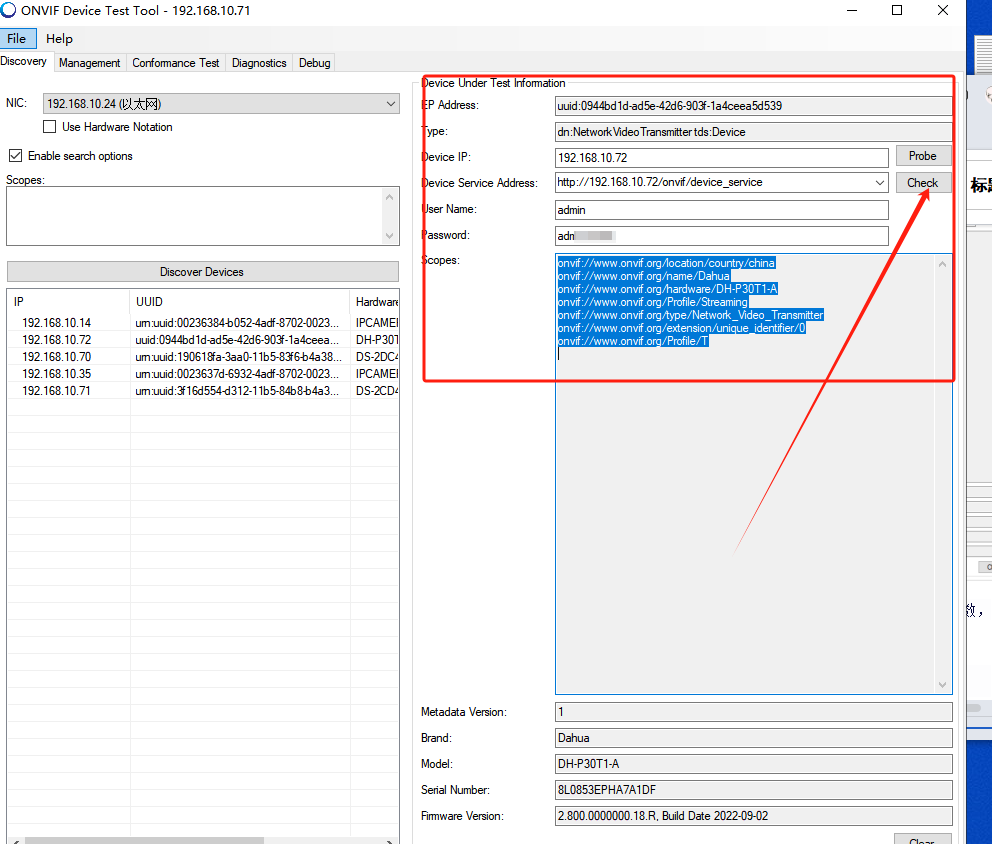Enable the Use Hardware Notation checkbox
Viewport: 992px width, 844px height.
click(x=49, y=127)
